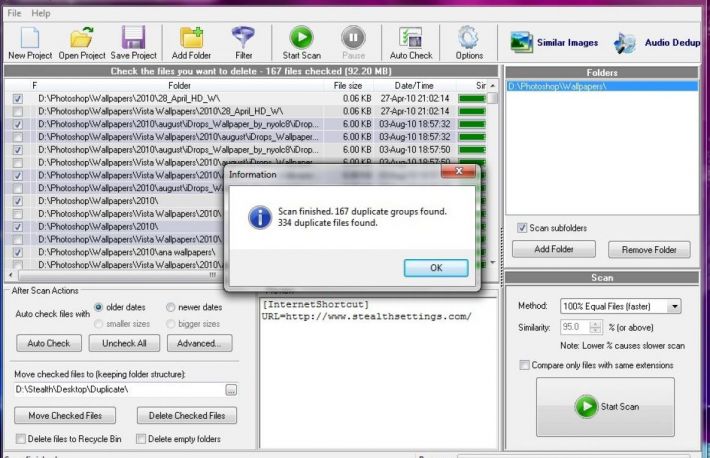Select the newer dates radio option
This screenshot has height=458, width=710.
tap(170, 308)
